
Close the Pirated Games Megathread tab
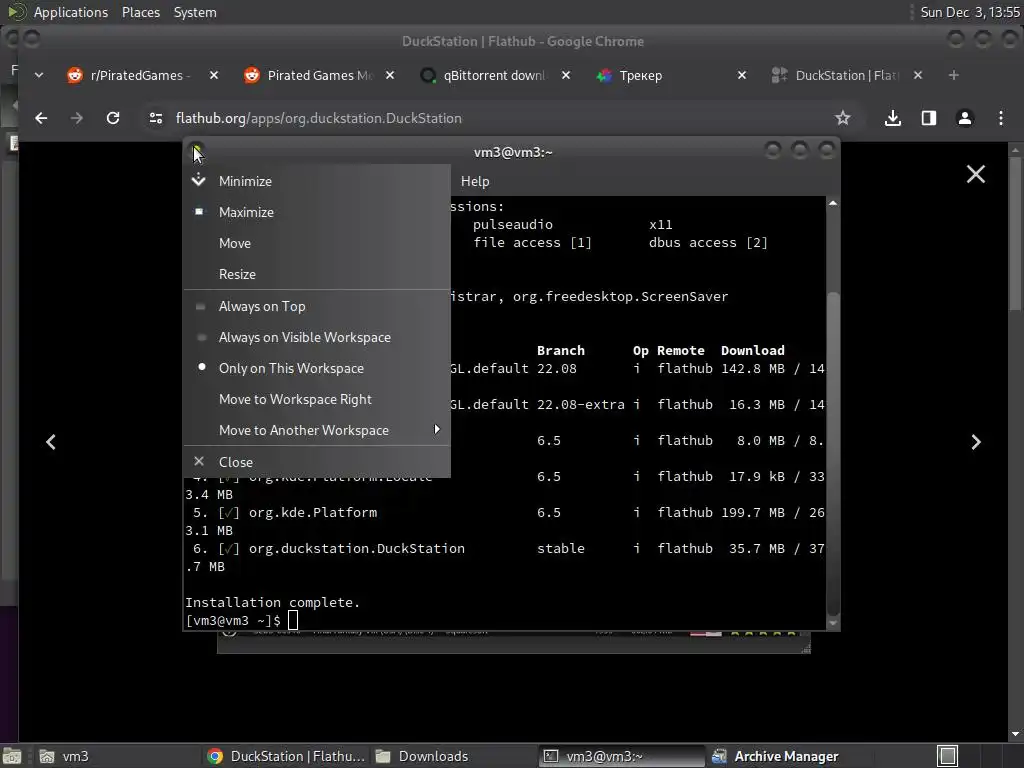pos(390,75)
